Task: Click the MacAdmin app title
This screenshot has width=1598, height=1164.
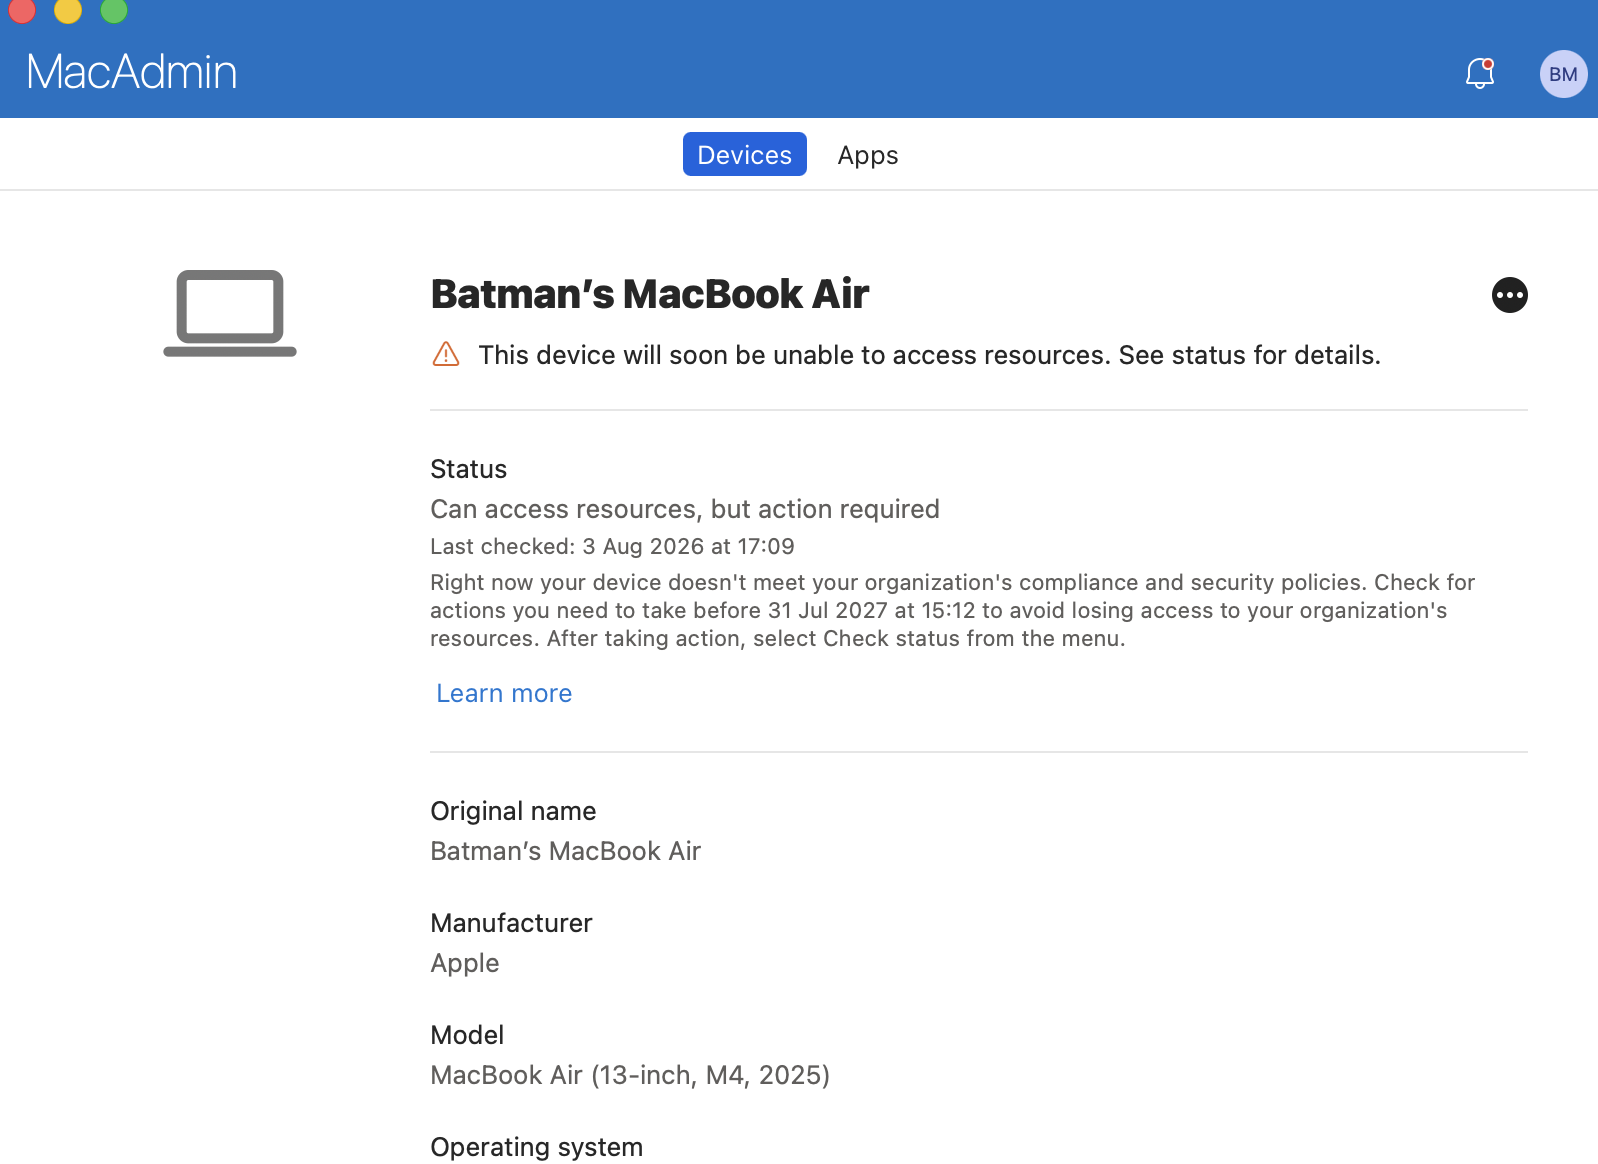Action: [x=132, y=72]
